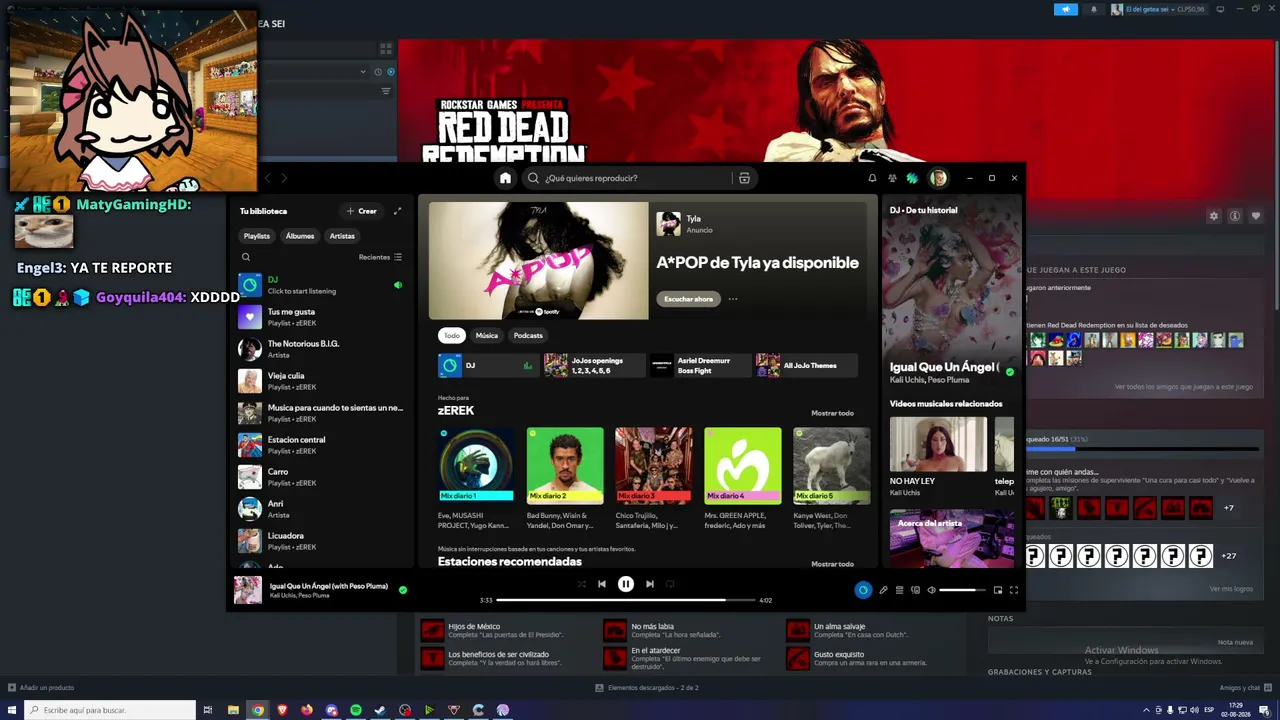
Task: Open the Kali Uchis, Peso Pluma link in player bar
Action: [299, 596]
